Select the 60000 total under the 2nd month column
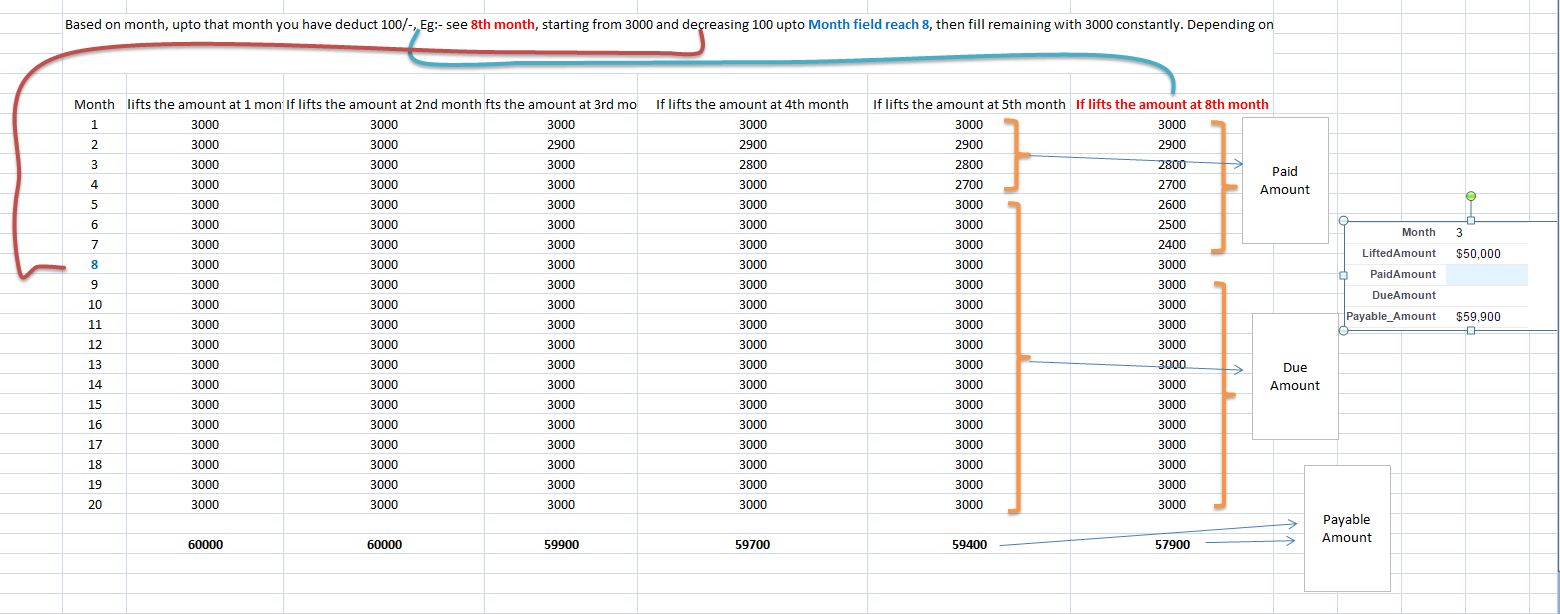 pos(384,545)
